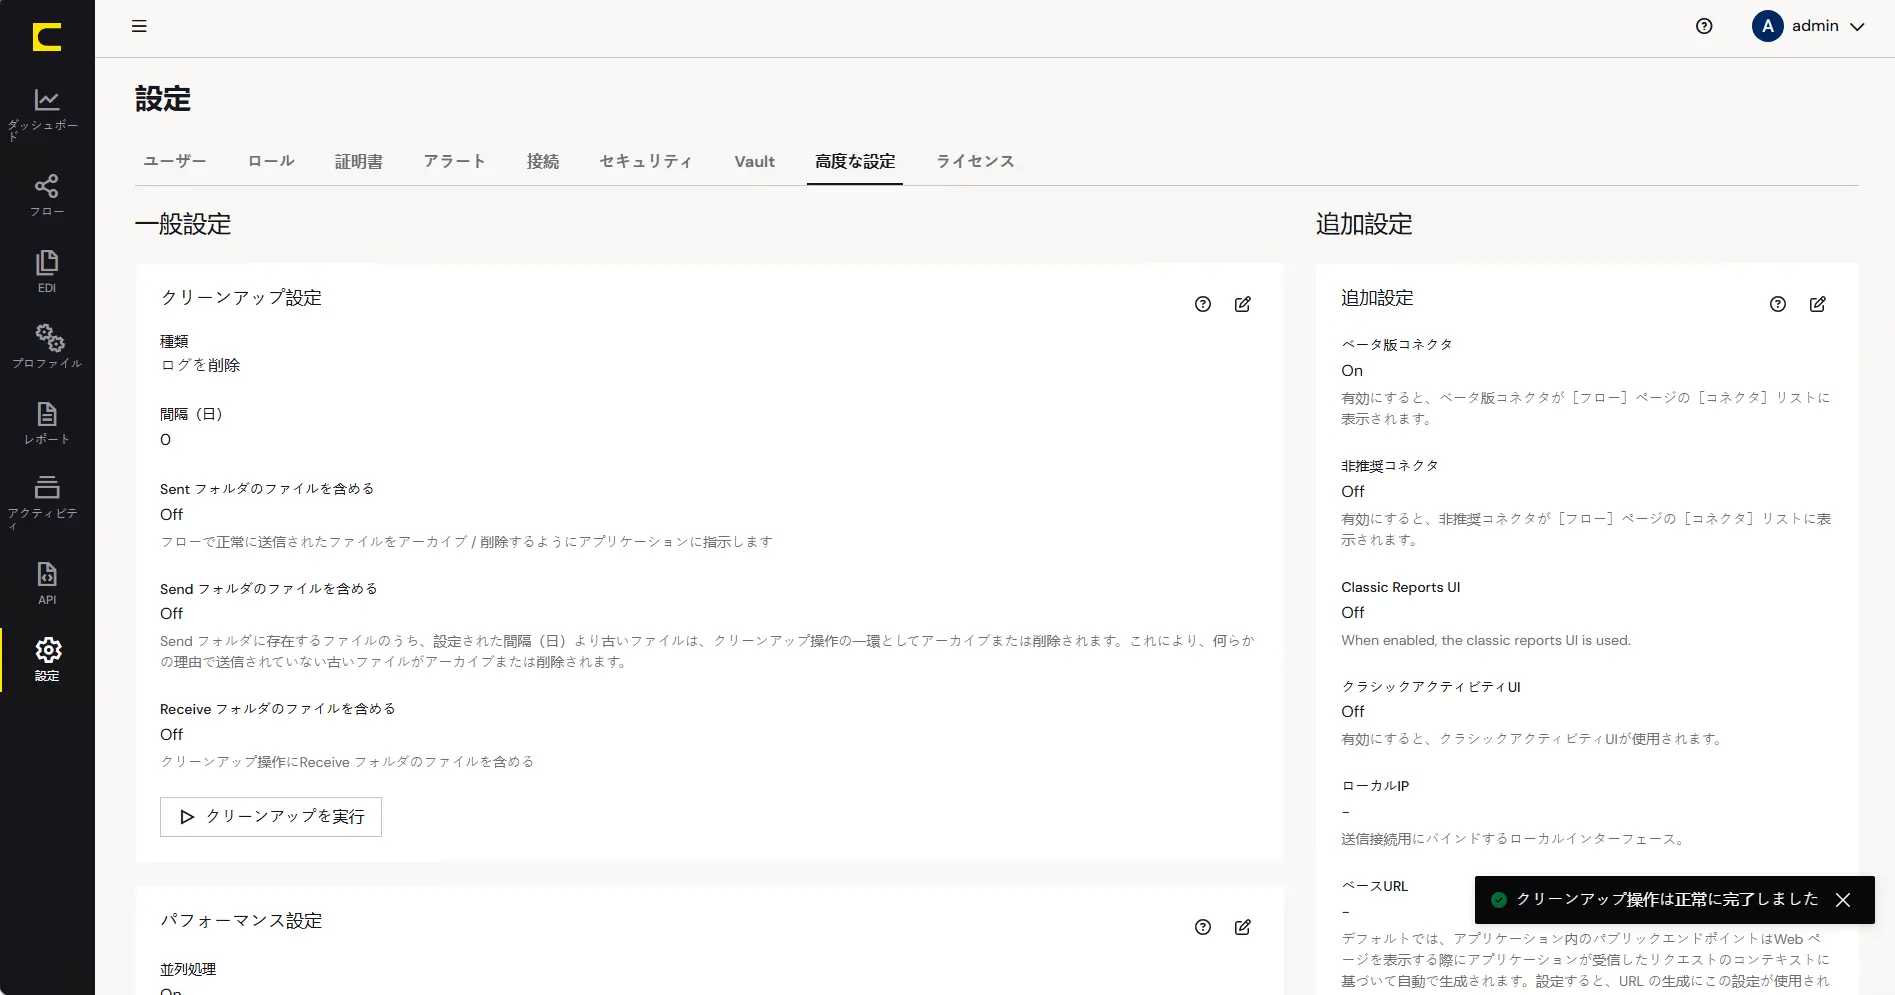Switch to the 証明書 tab
The height and width of the screenshot is (995, 1895).
[x=359, y=161]
